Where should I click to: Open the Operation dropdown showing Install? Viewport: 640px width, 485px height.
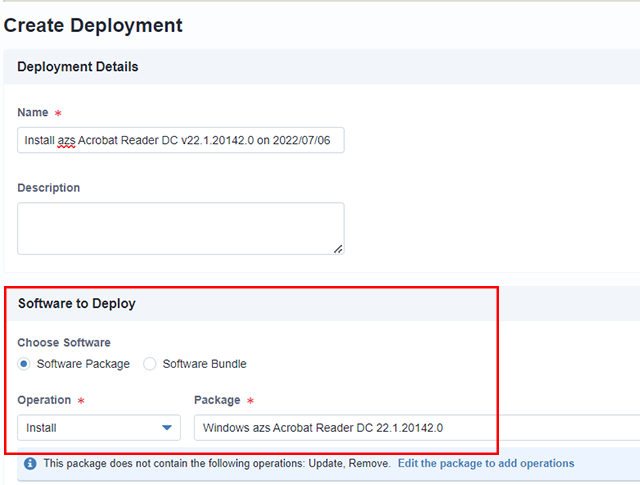98,428
